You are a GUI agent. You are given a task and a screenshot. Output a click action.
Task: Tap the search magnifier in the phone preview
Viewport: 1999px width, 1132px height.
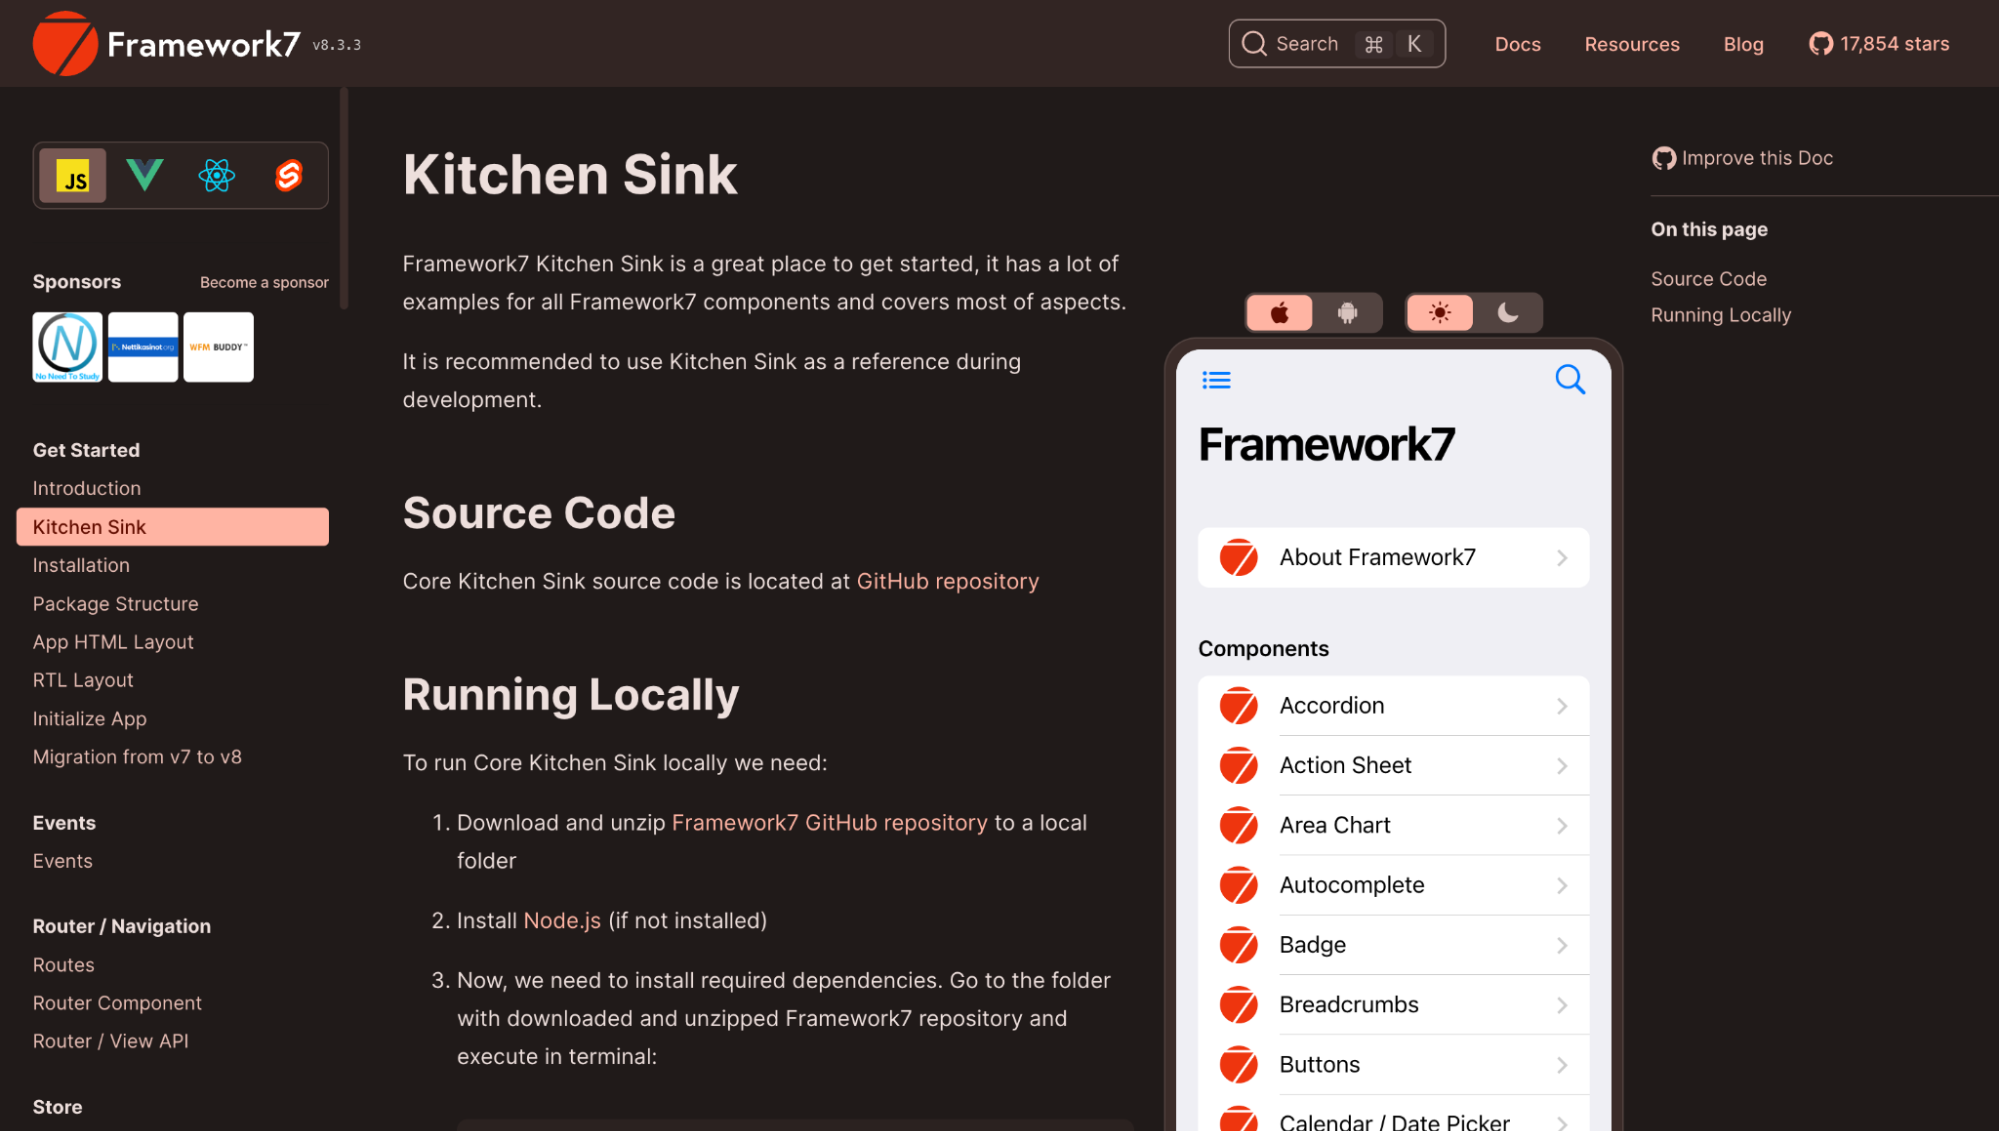tap(1570, 380)
